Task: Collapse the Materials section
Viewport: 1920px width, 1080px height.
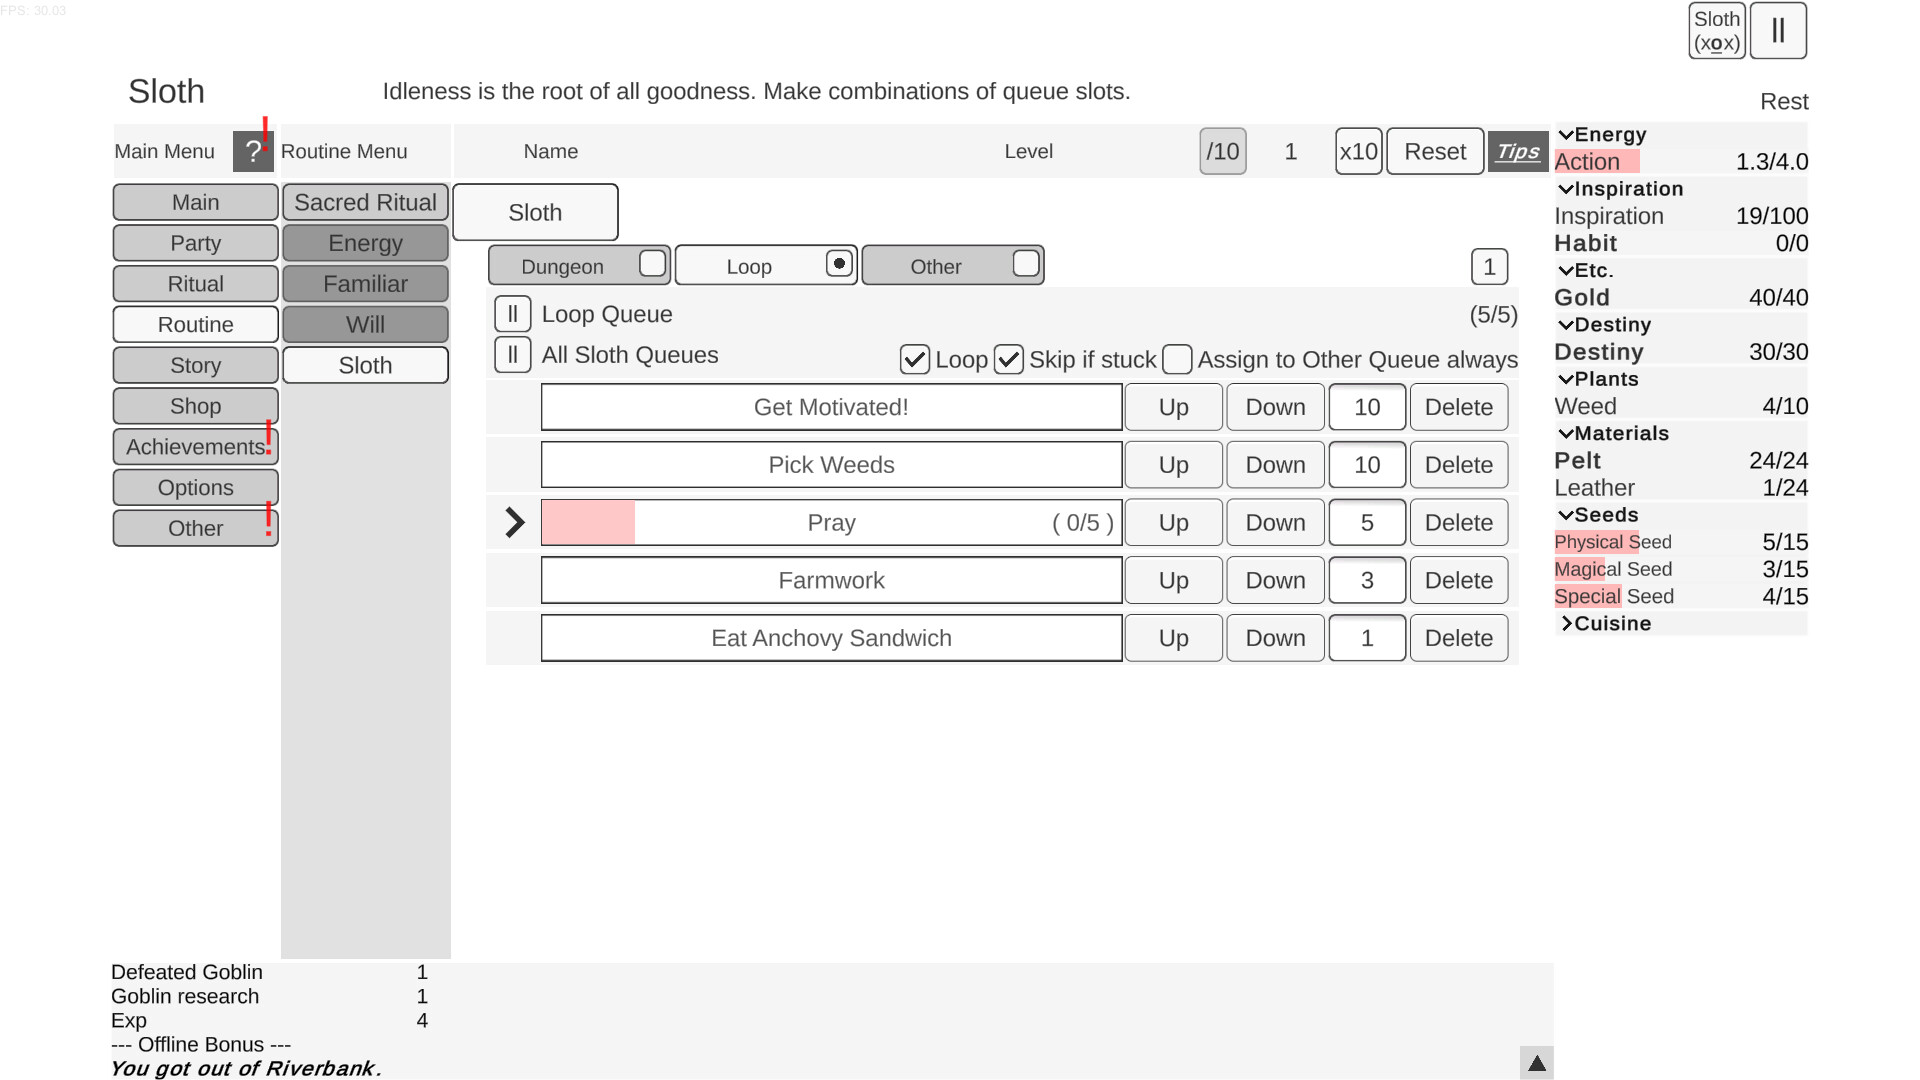Action: [1566, 433]
